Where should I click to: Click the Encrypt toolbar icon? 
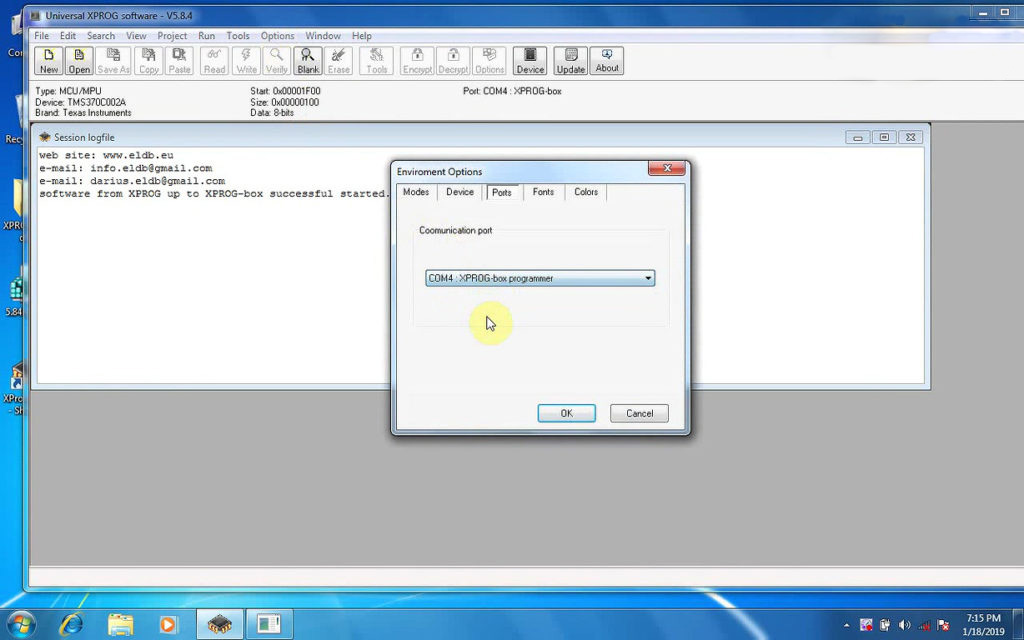pyautogui.click(x=417, y=61)
